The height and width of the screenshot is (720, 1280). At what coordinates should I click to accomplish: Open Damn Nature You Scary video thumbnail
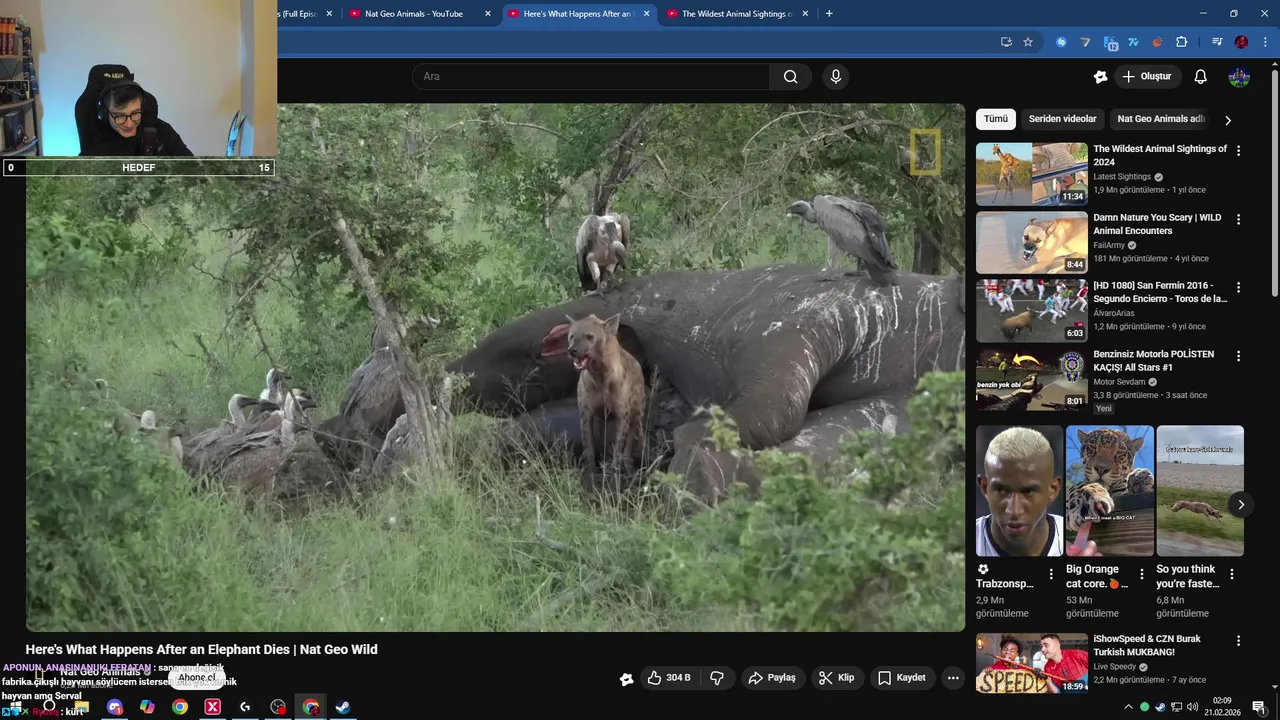[1031, 242]
